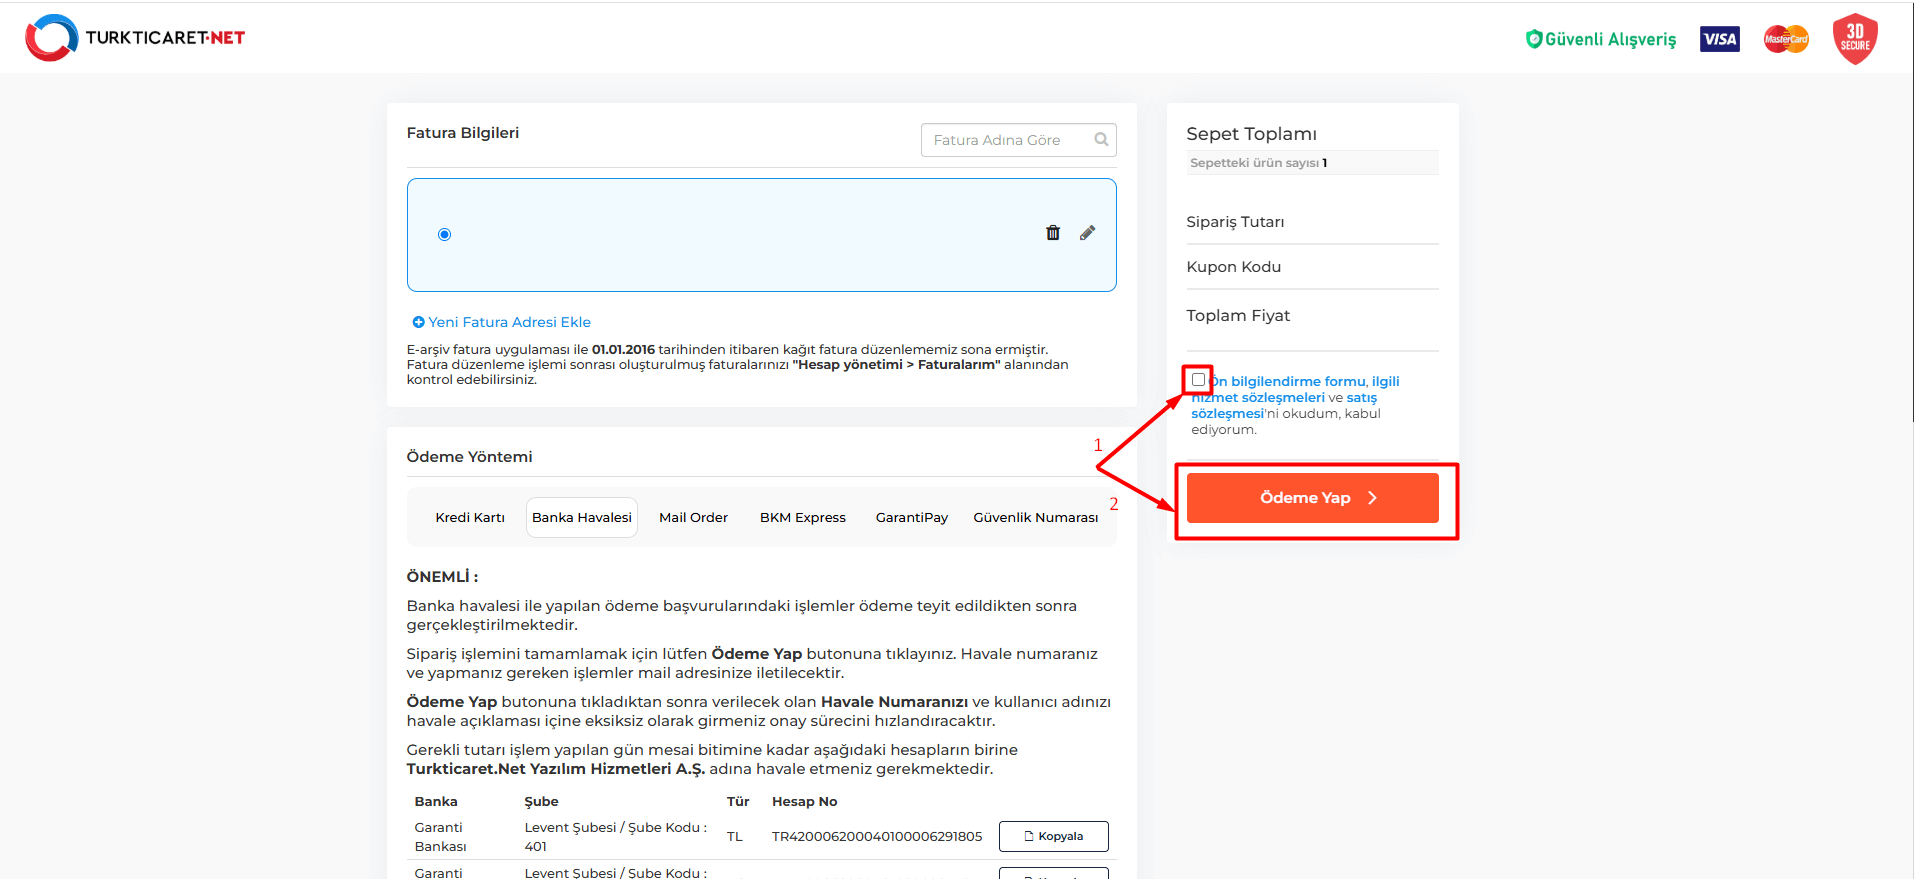Choose the BKM Express payment tab
Image resolution: width=1914 pixels, height=879 pixels.
coord(802,518)
